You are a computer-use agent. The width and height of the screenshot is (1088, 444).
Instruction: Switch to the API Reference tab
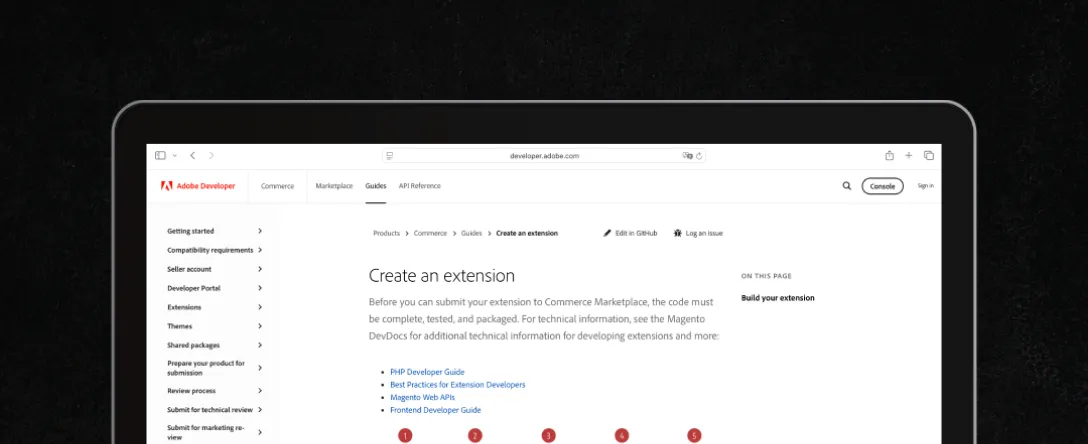point(419,186)
